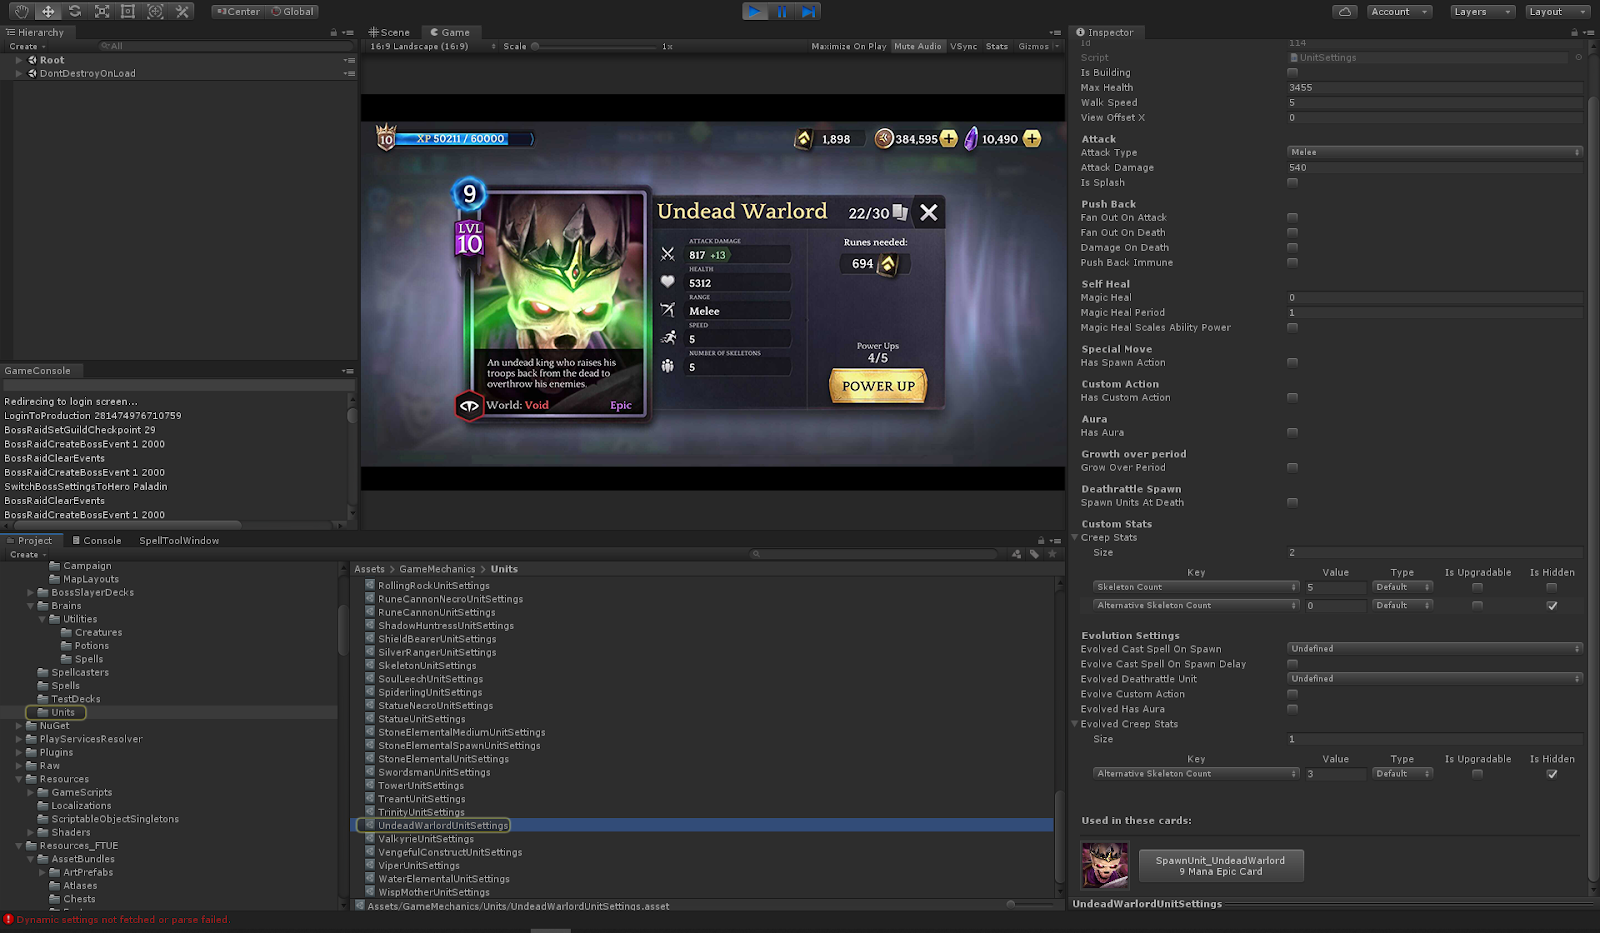The height and width of the screenshot is (933, 1600).
Task: Open Evolved Cast Spell On Spawn dropdown
Action: pos(1435,649)
